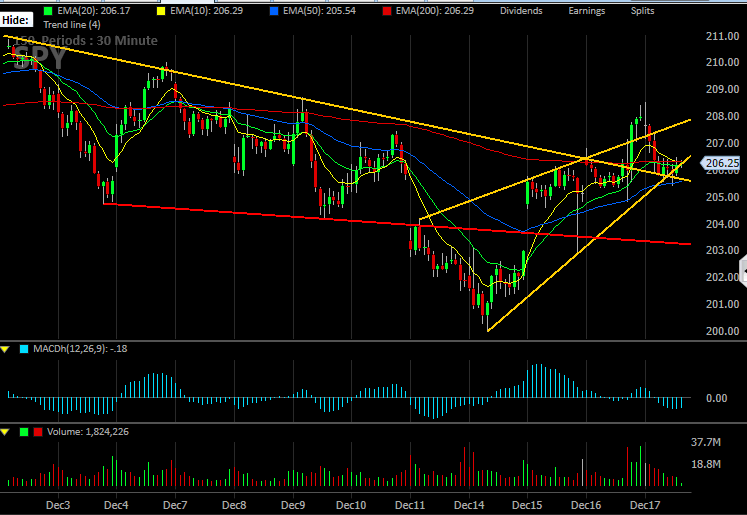
Task: Click the Dec10 date label
Action: pyautogui.click(x=351, y=505)
